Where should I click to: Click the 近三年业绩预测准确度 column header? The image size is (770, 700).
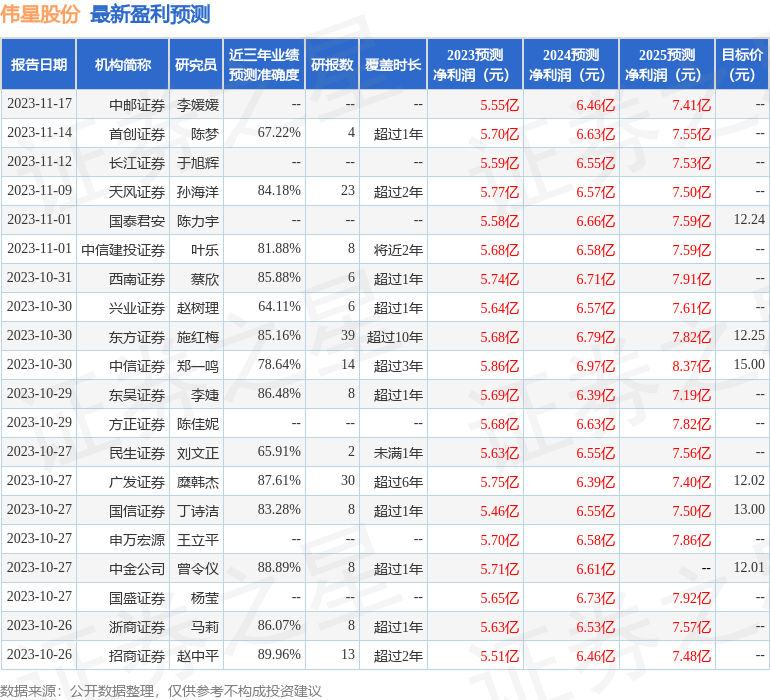(x=264, y=64)
